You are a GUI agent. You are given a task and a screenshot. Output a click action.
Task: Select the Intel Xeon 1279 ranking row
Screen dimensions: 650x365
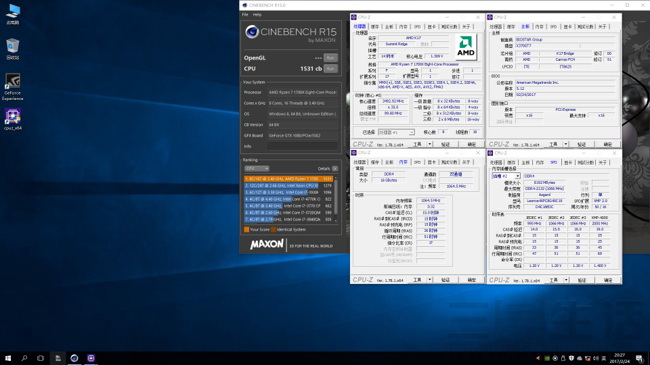pos(289,185)
